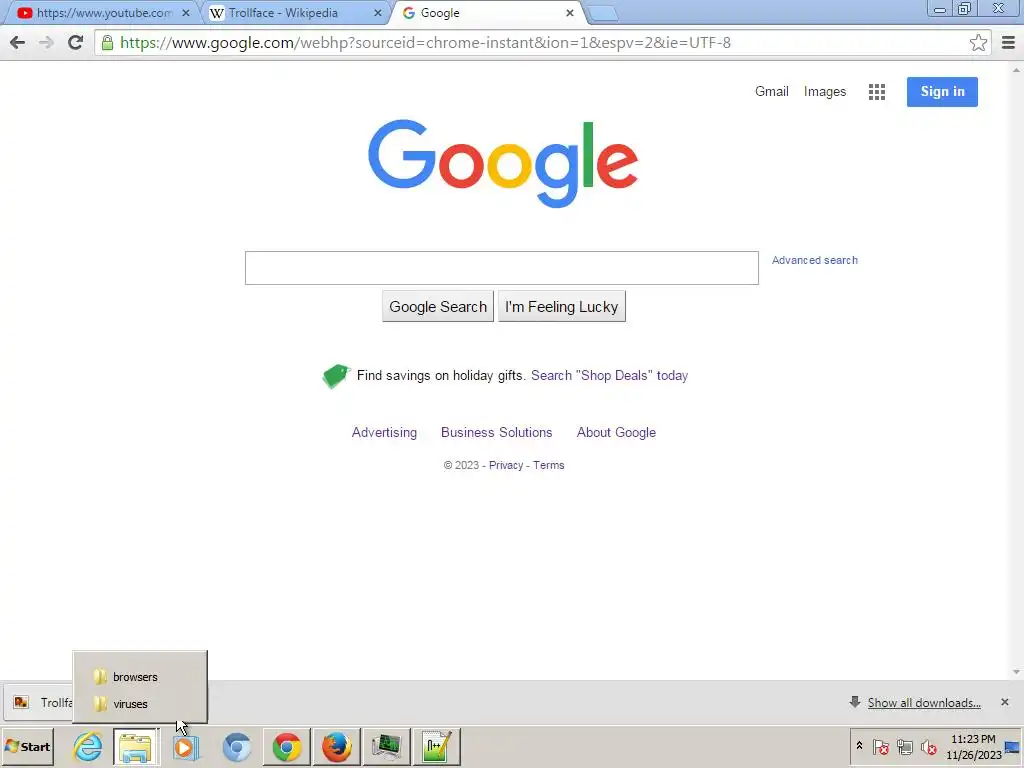
Task: Open the Windows Start menu
Action: (x=27, y=746)
